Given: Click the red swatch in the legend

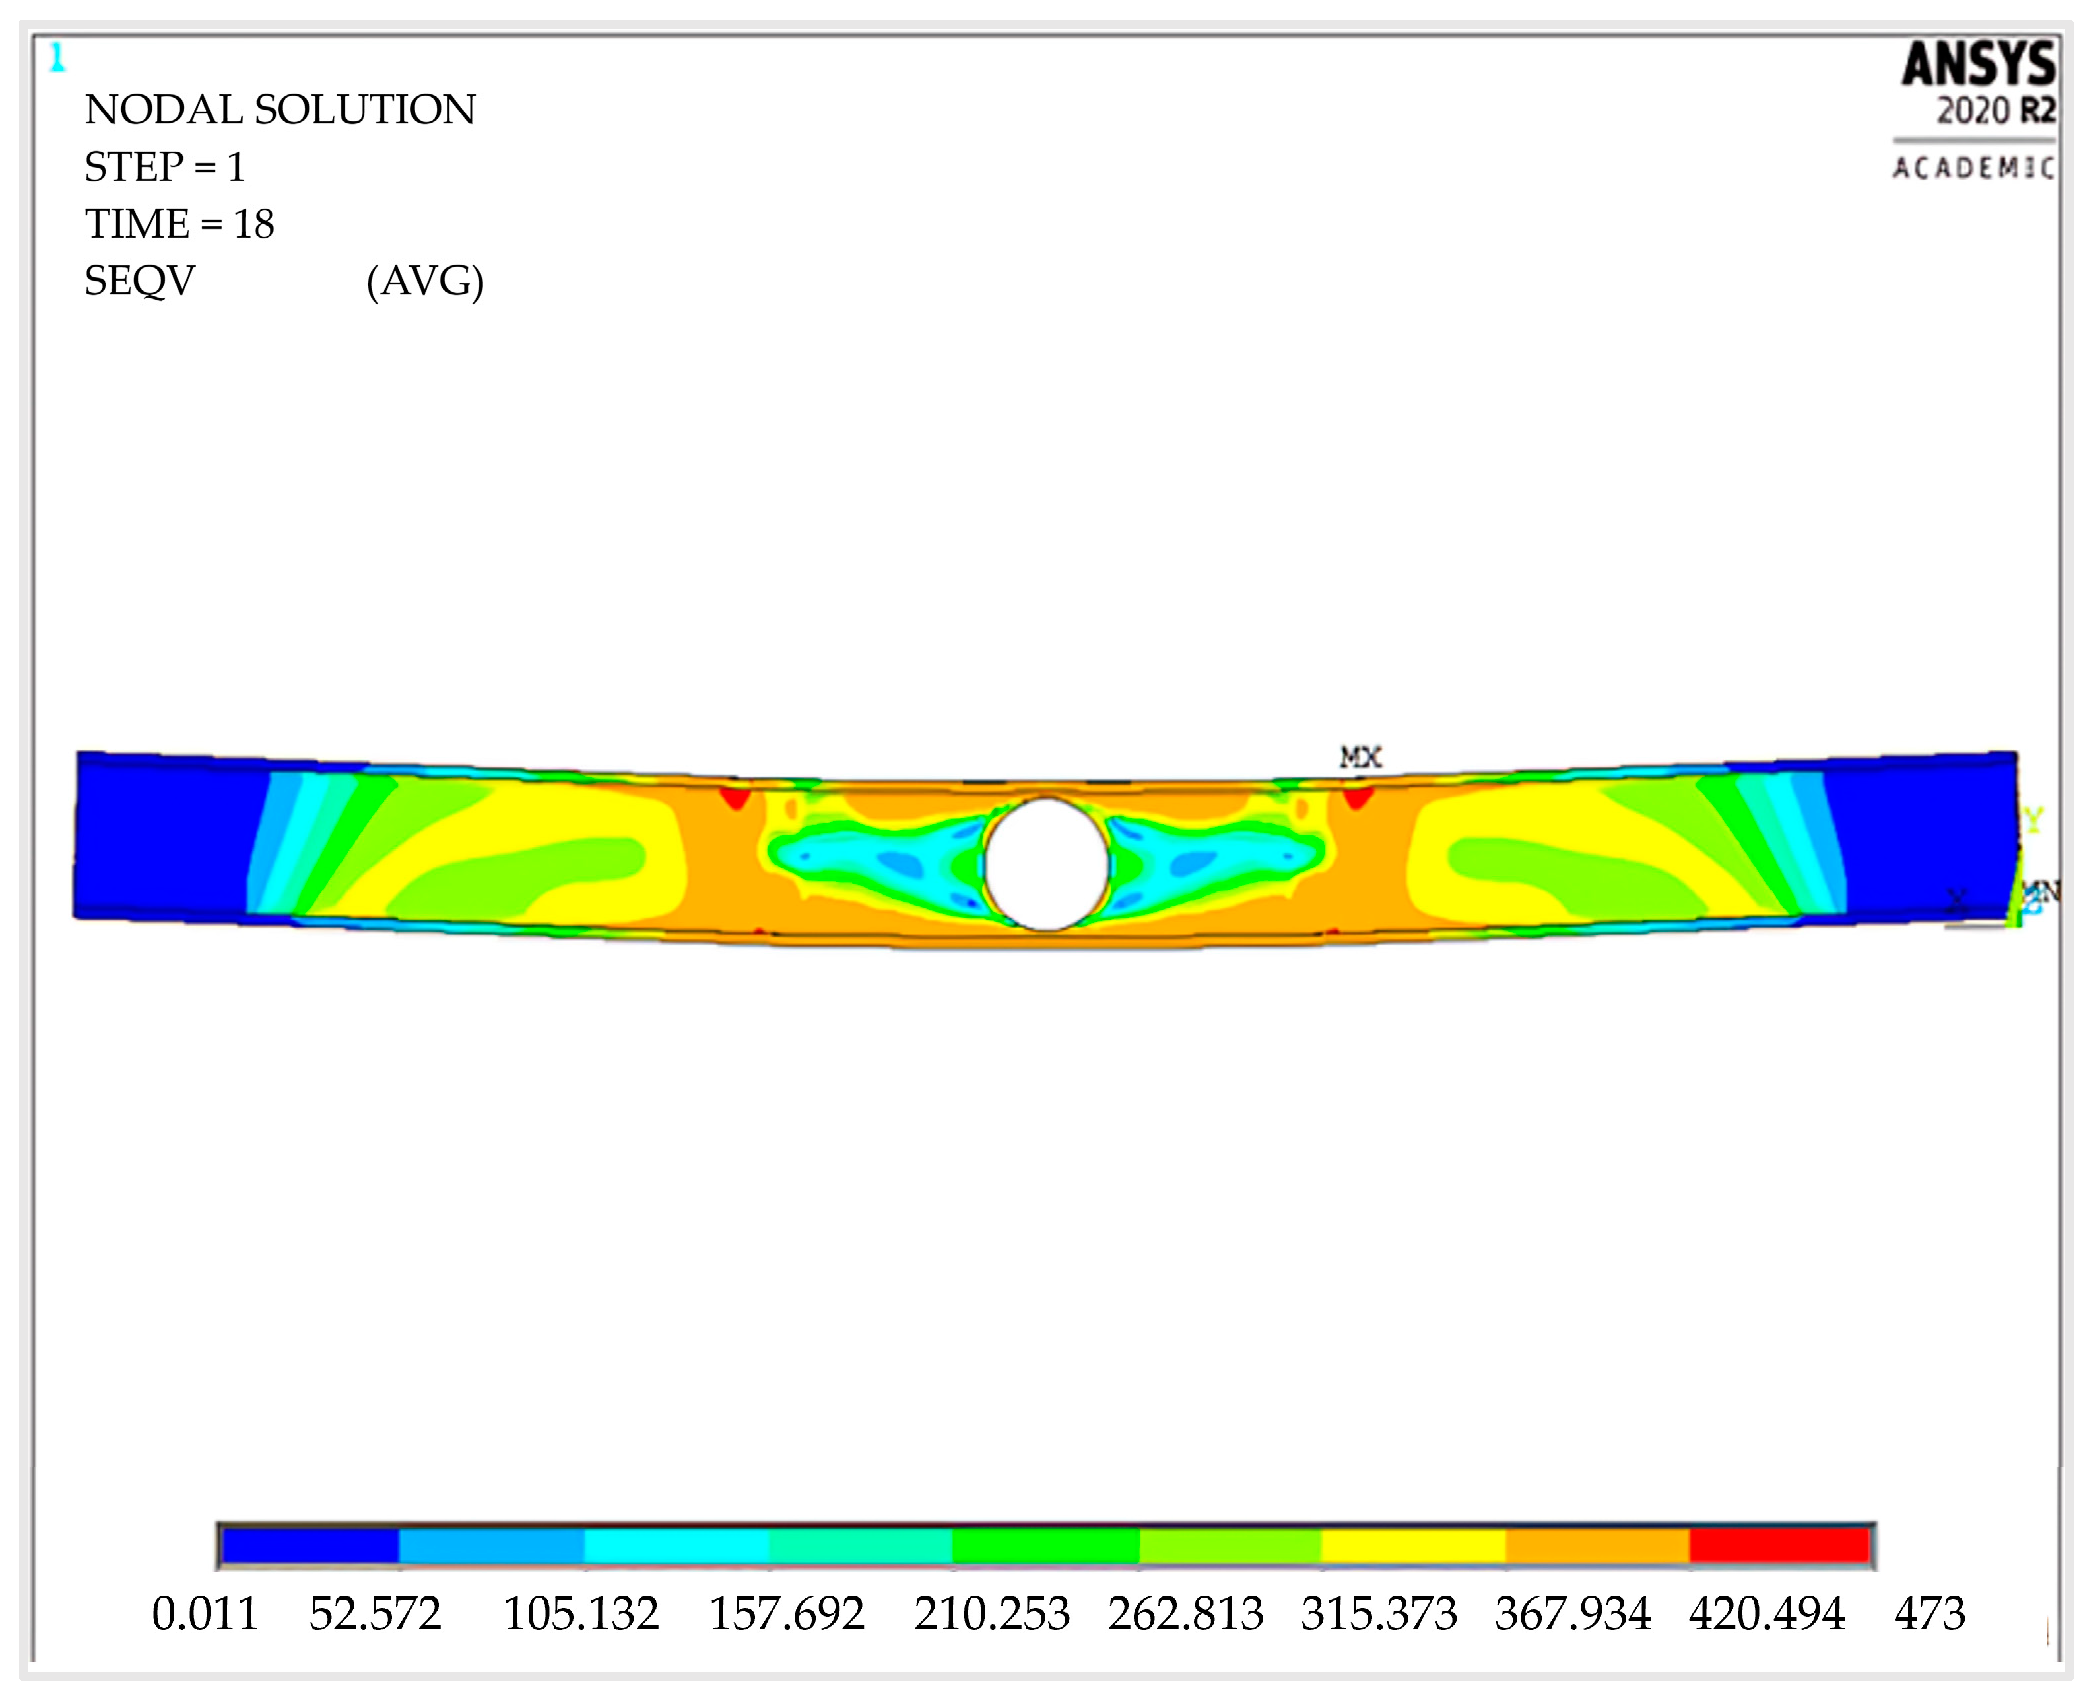Looking at the screenshot, I should pos(1779,1546).
